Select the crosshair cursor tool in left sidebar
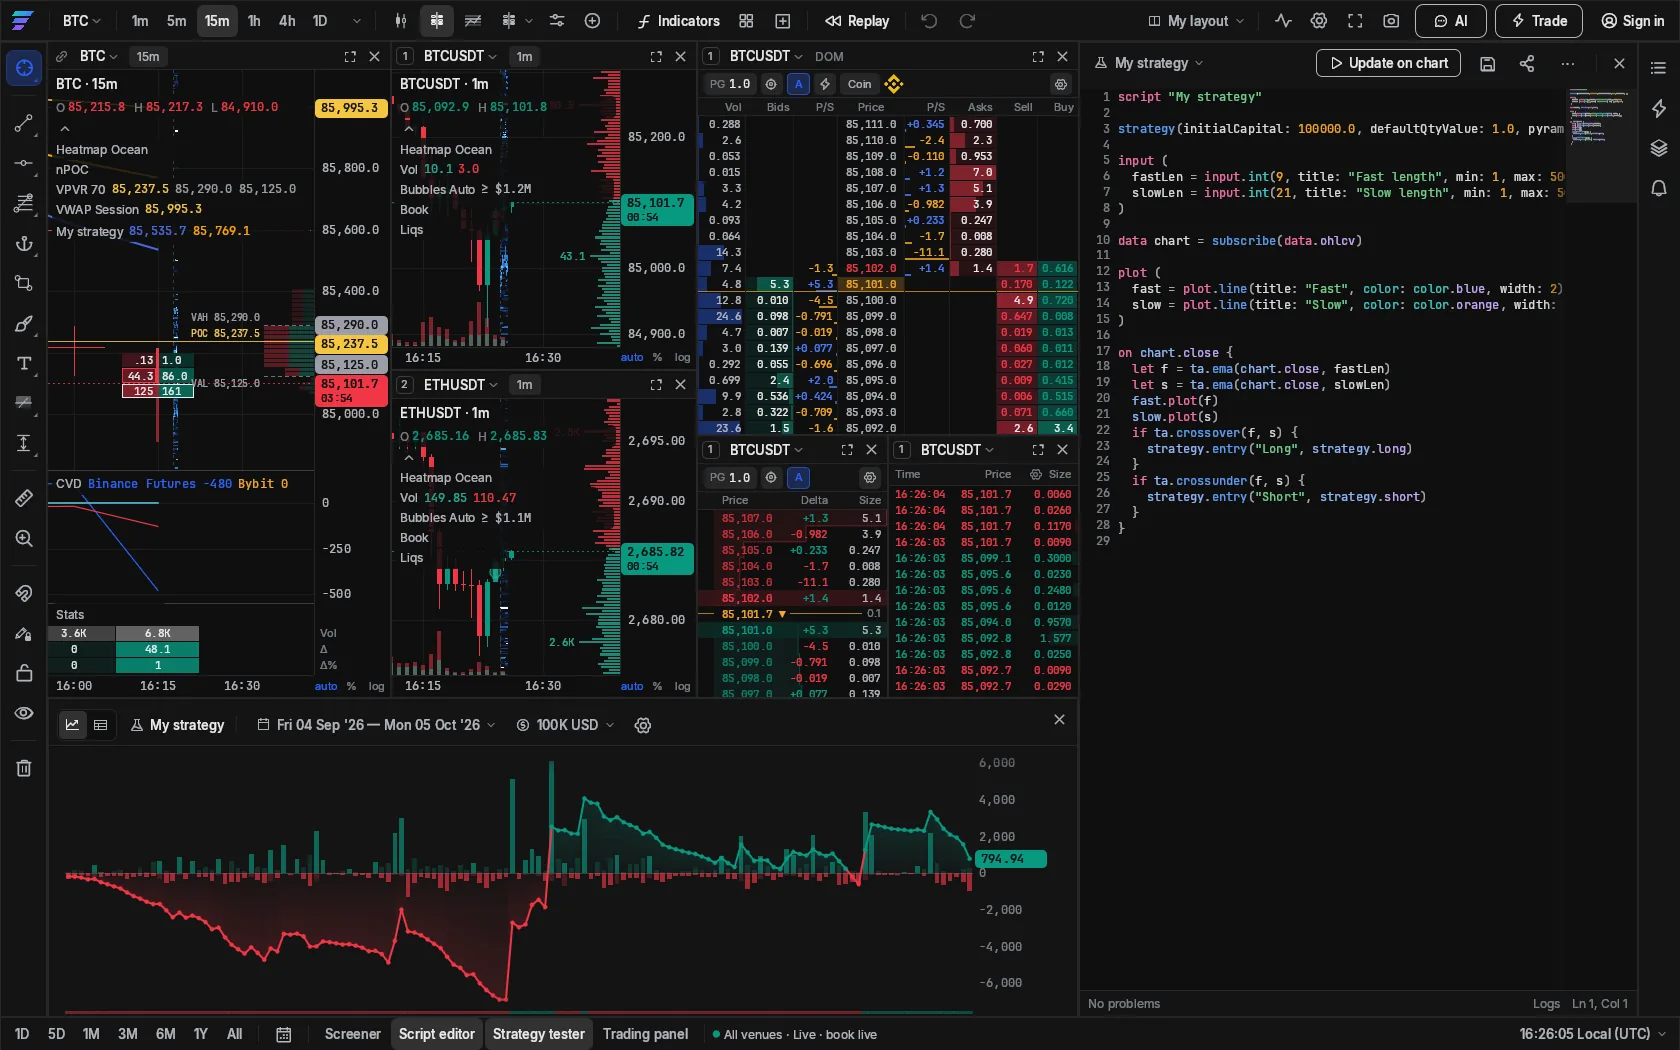1680x1050 pixels. tap(24, 68)
